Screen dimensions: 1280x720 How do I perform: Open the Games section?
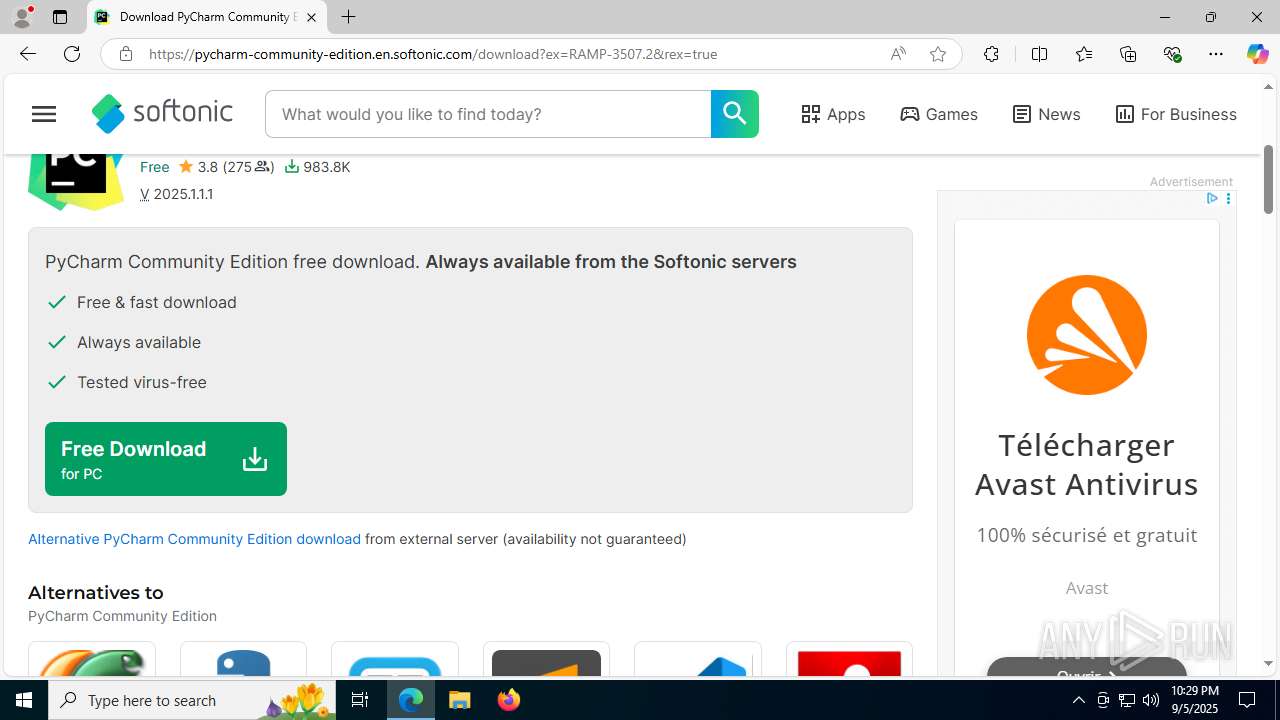(x=939, y=114)
